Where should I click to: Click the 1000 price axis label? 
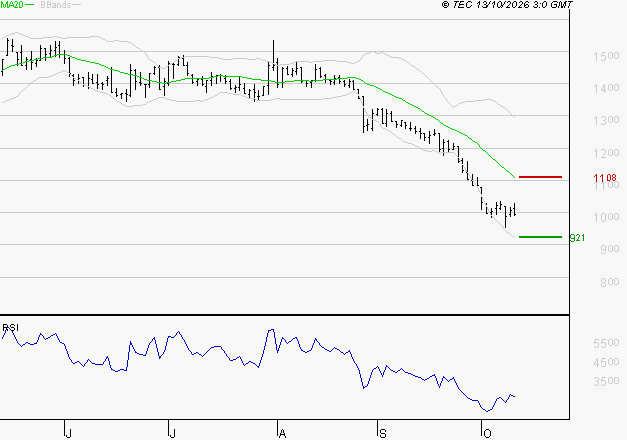coord(606,217)
